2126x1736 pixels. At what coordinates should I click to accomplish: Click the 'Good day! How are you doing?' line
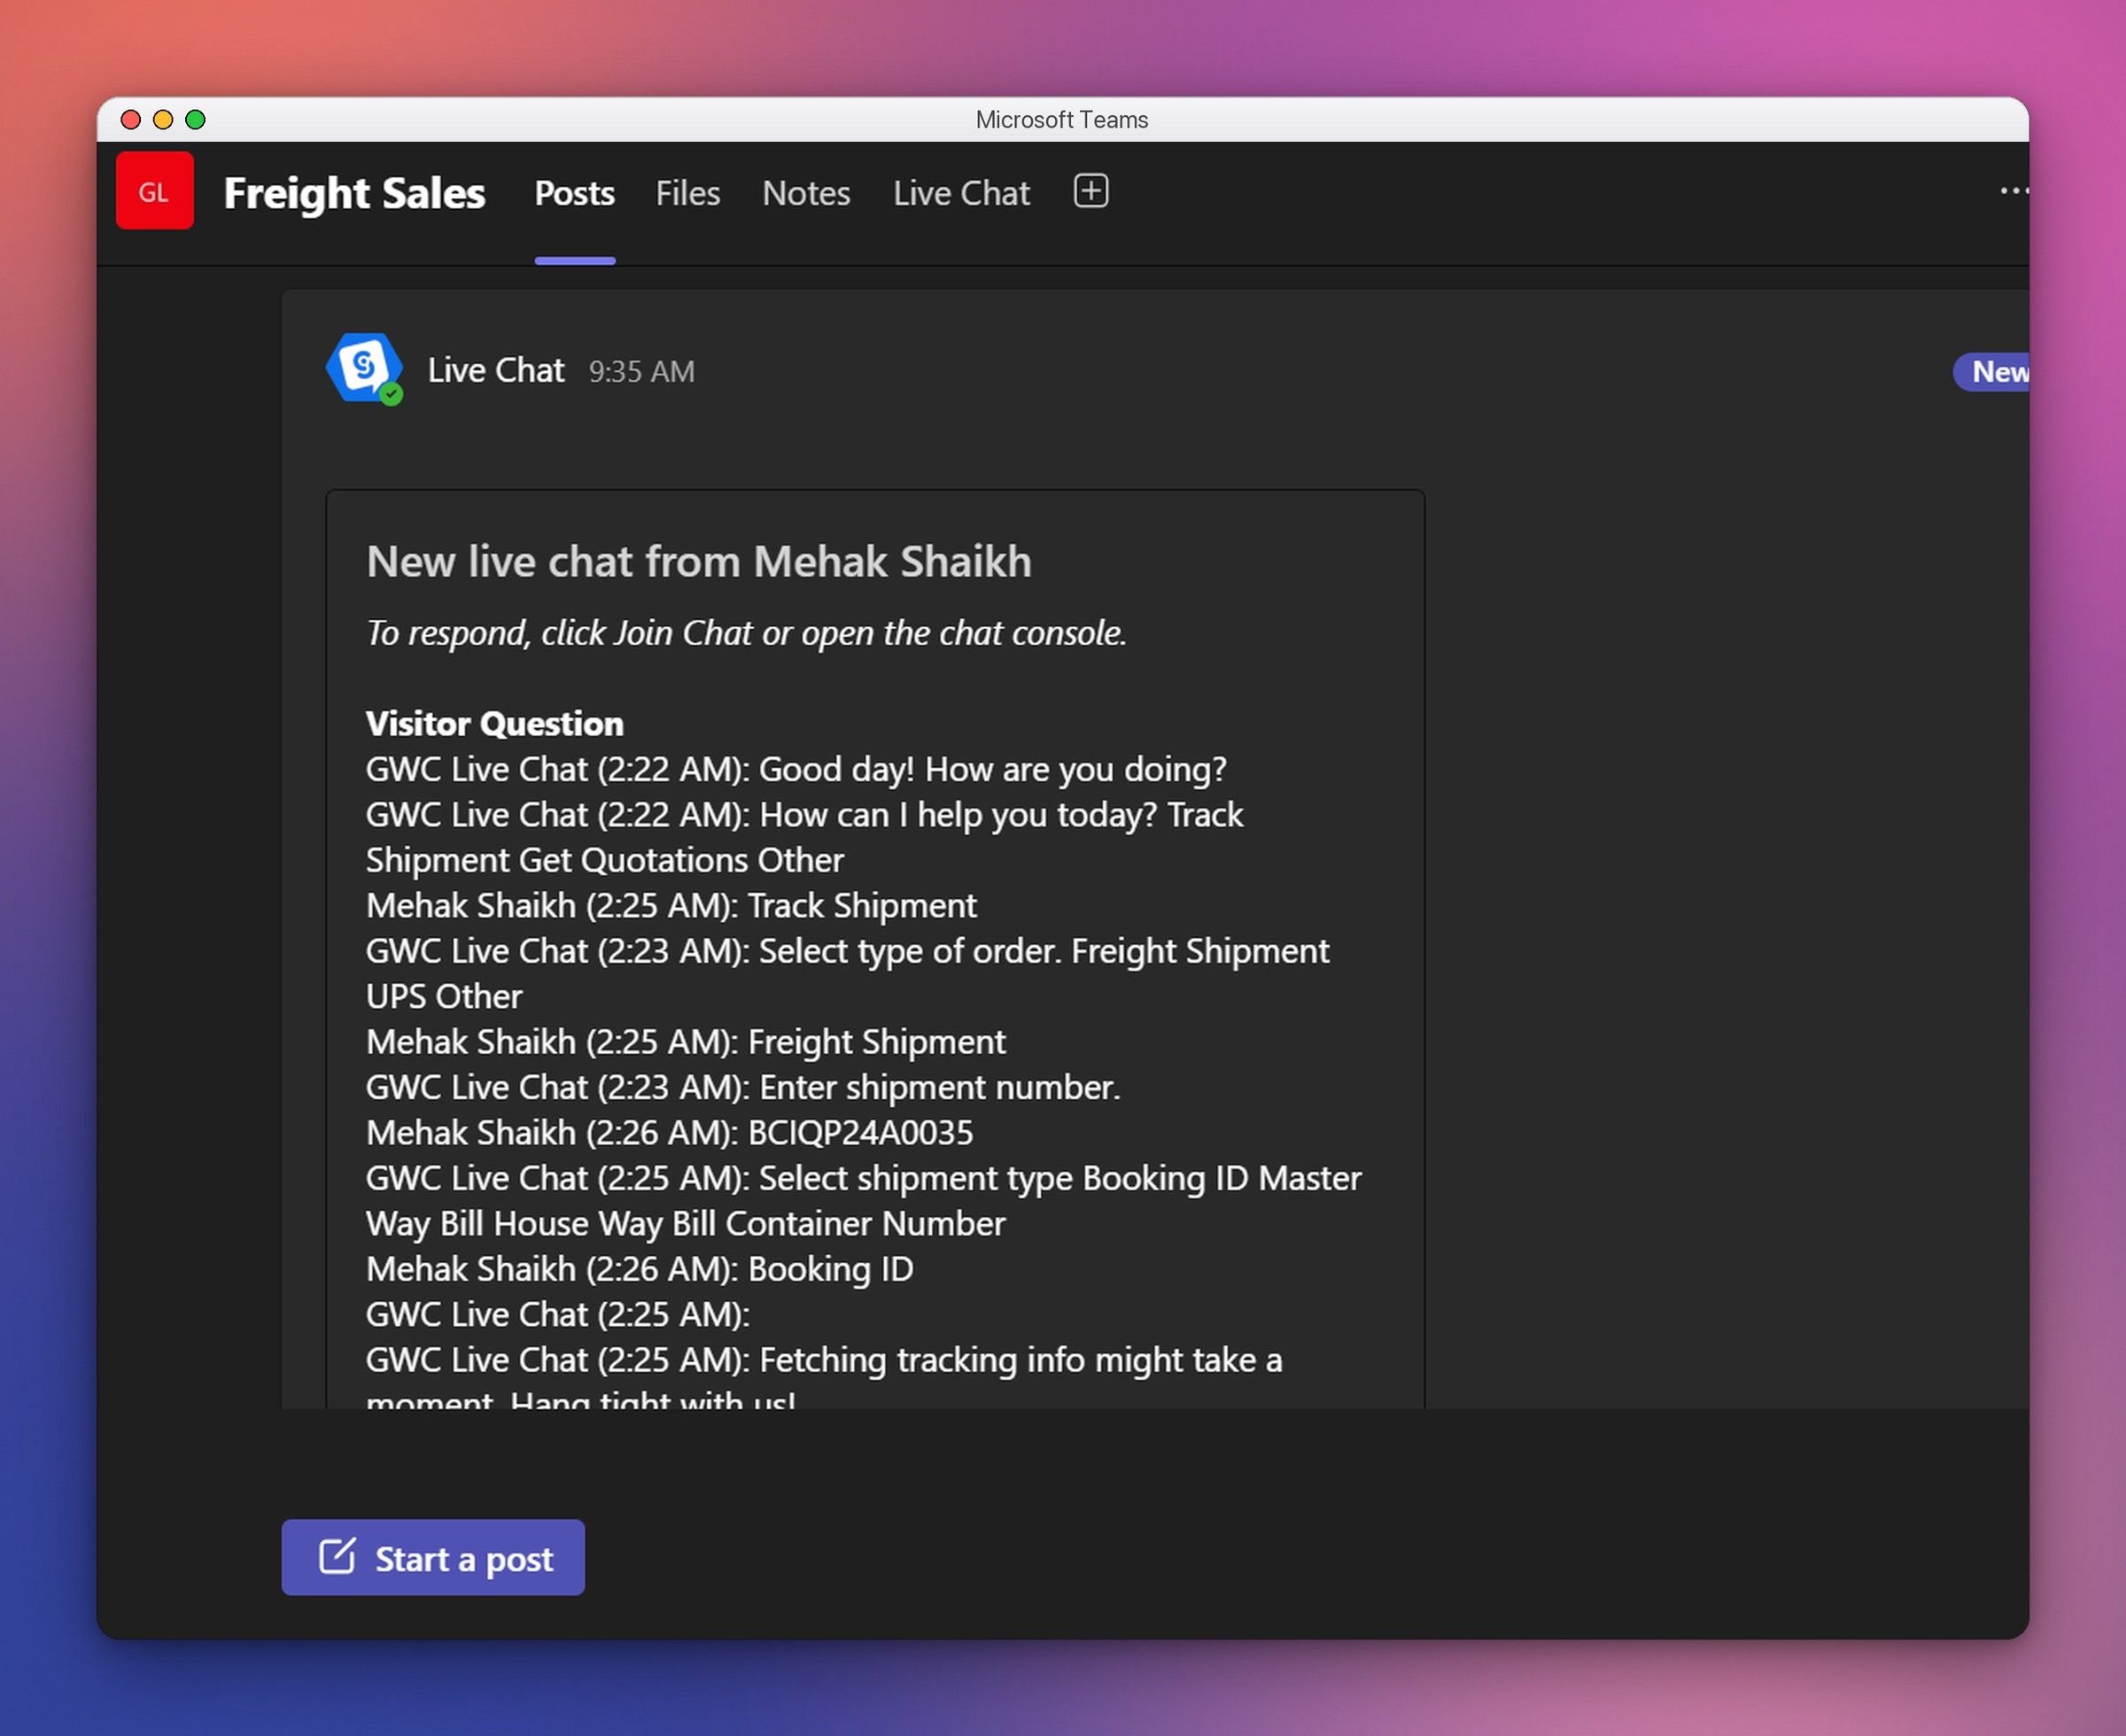pos(796,769)
